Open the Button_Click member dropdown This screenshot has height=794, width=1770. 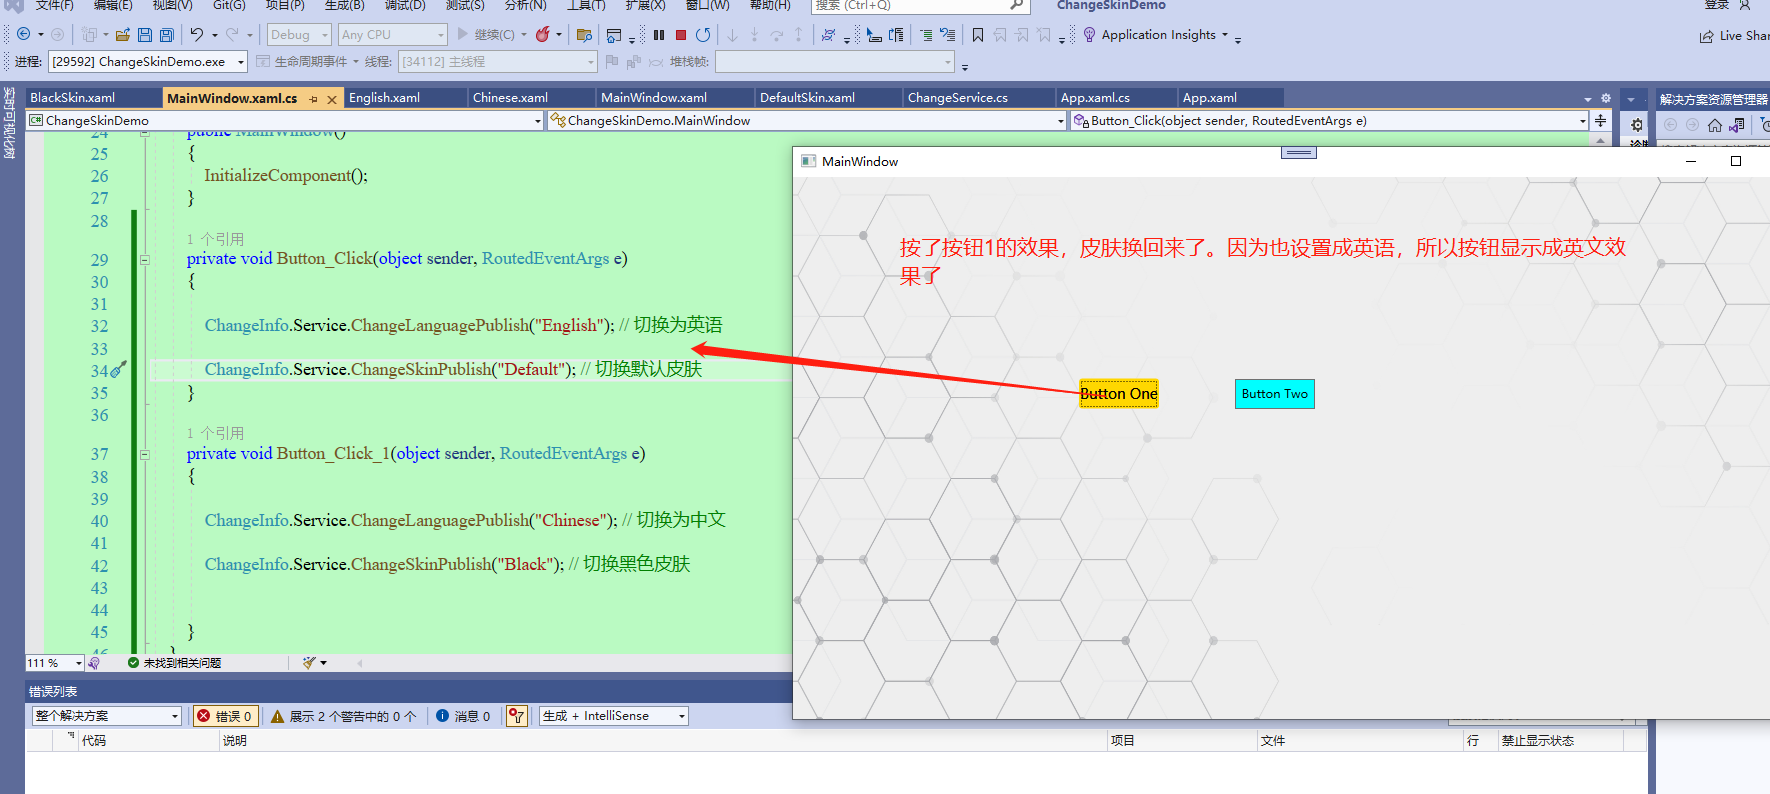click(x=1329, y=121)
